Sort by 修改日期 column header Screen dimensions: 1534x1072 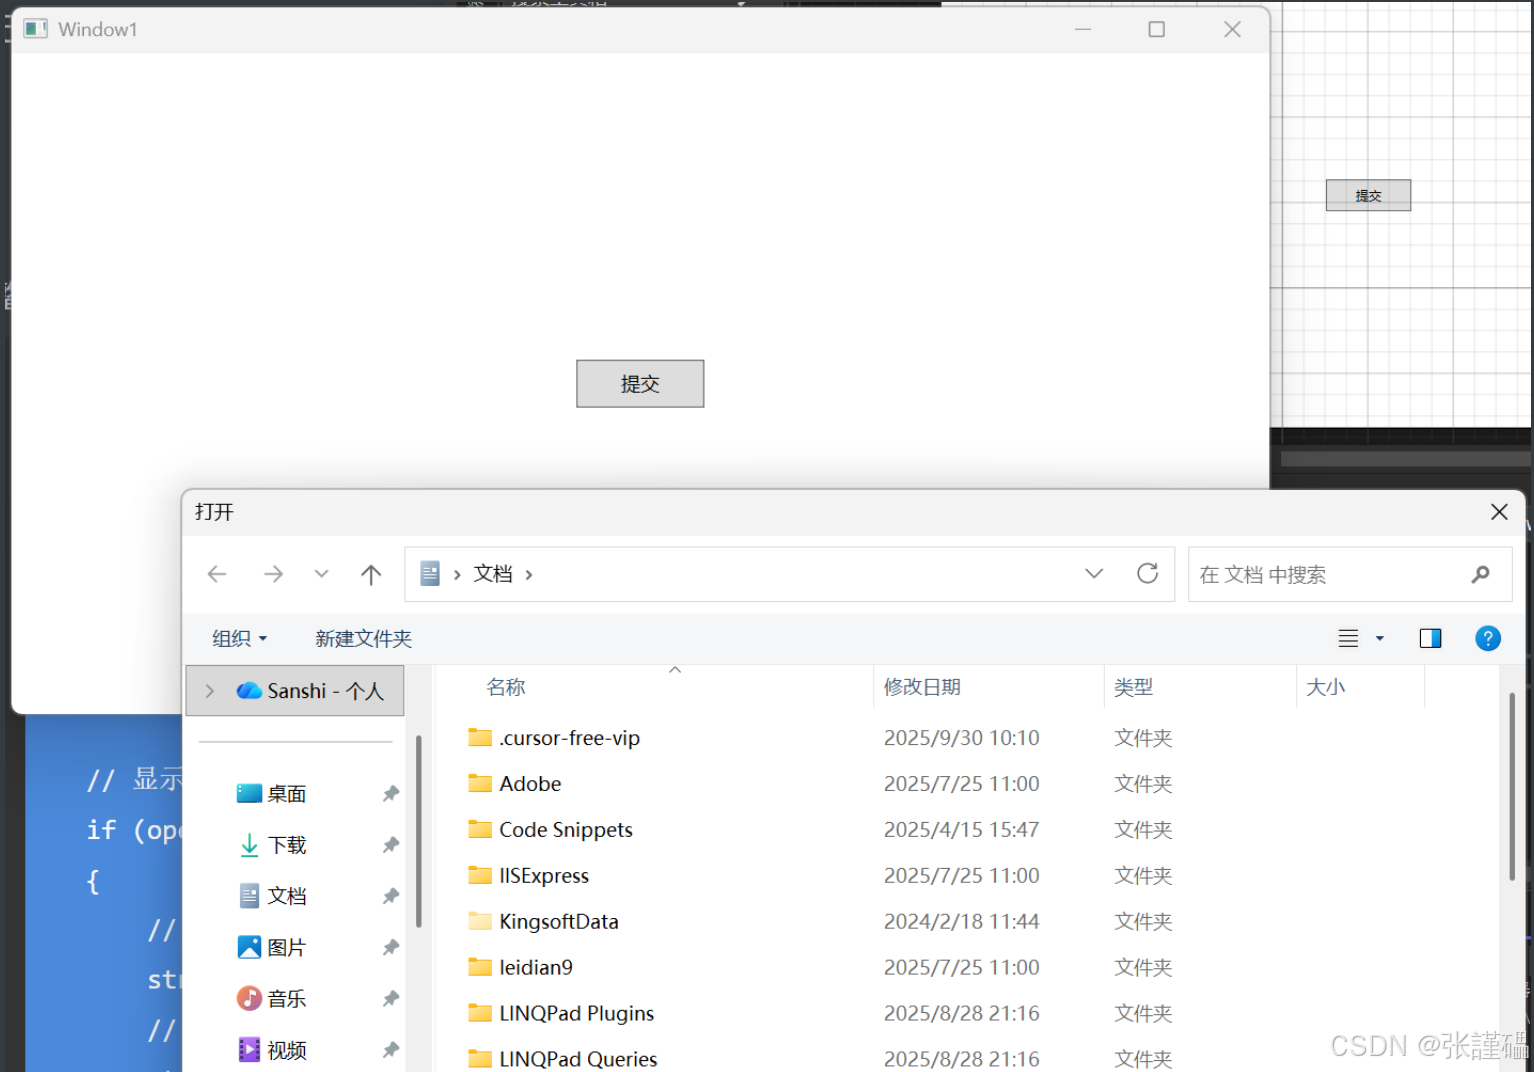(x=922, y=687)
